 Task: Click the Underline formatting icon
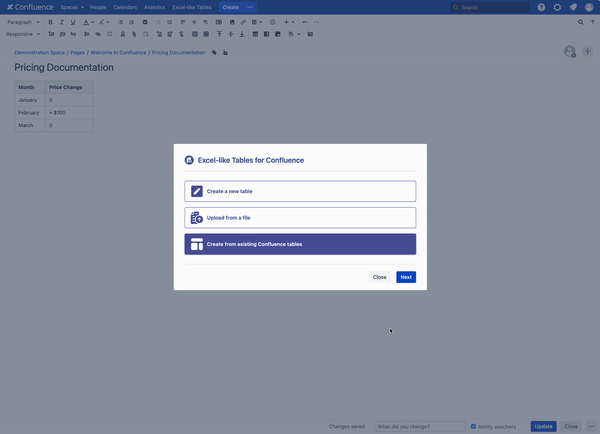pos(73,21)
